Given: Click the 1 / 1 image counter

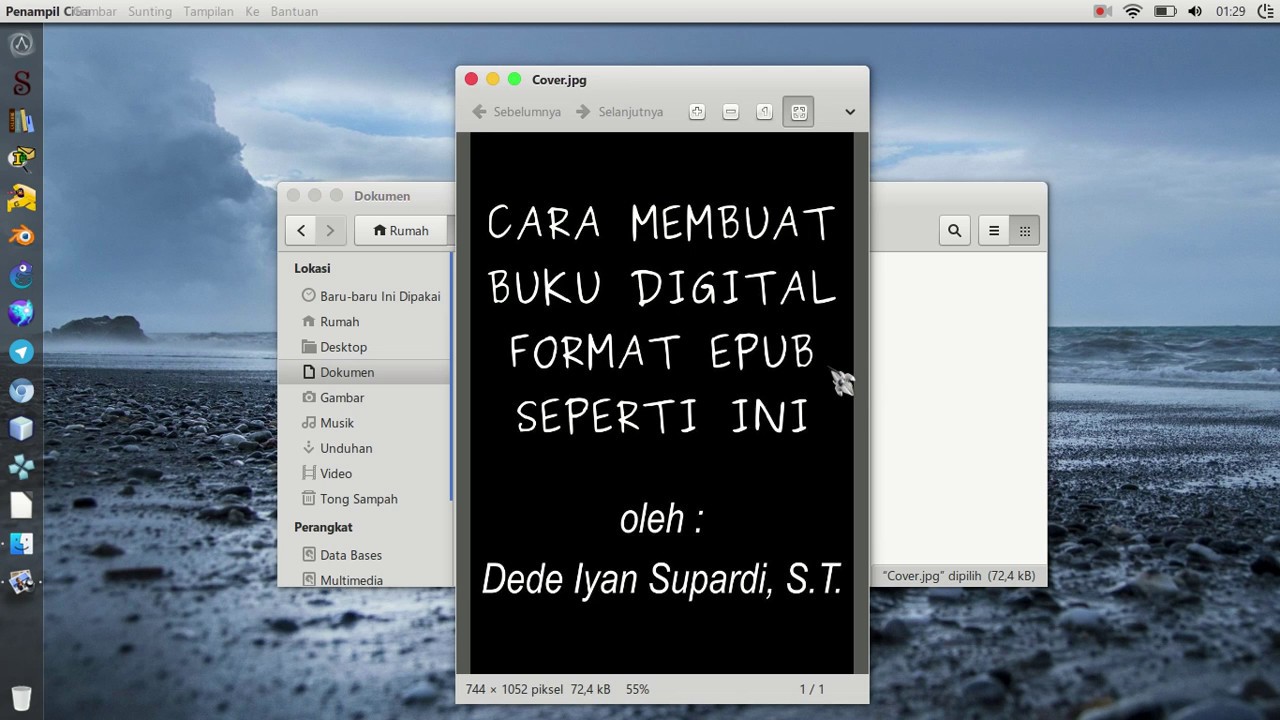Looking at the screenshot, I should pyautogui.click(x=812, y=689).
